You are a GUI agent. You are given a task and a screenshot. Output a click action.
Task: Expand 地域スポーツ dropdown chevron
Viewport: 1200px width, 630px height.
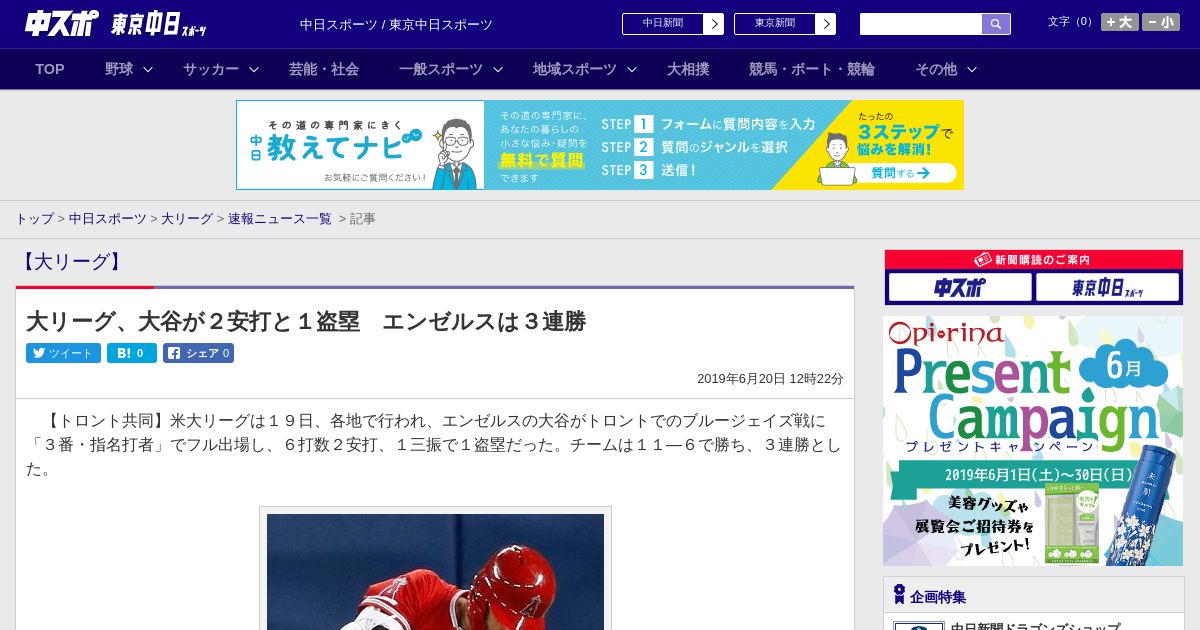[632, 69]
